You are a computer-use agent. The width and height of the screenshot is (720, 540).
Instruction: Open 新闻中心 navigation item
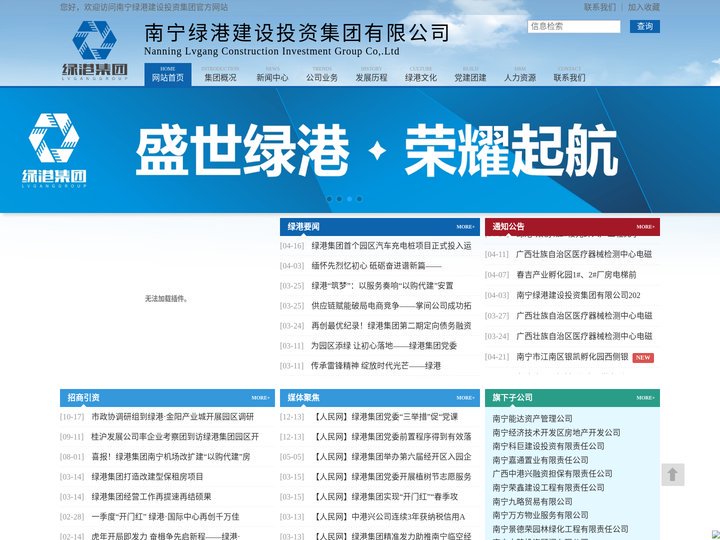272,74
